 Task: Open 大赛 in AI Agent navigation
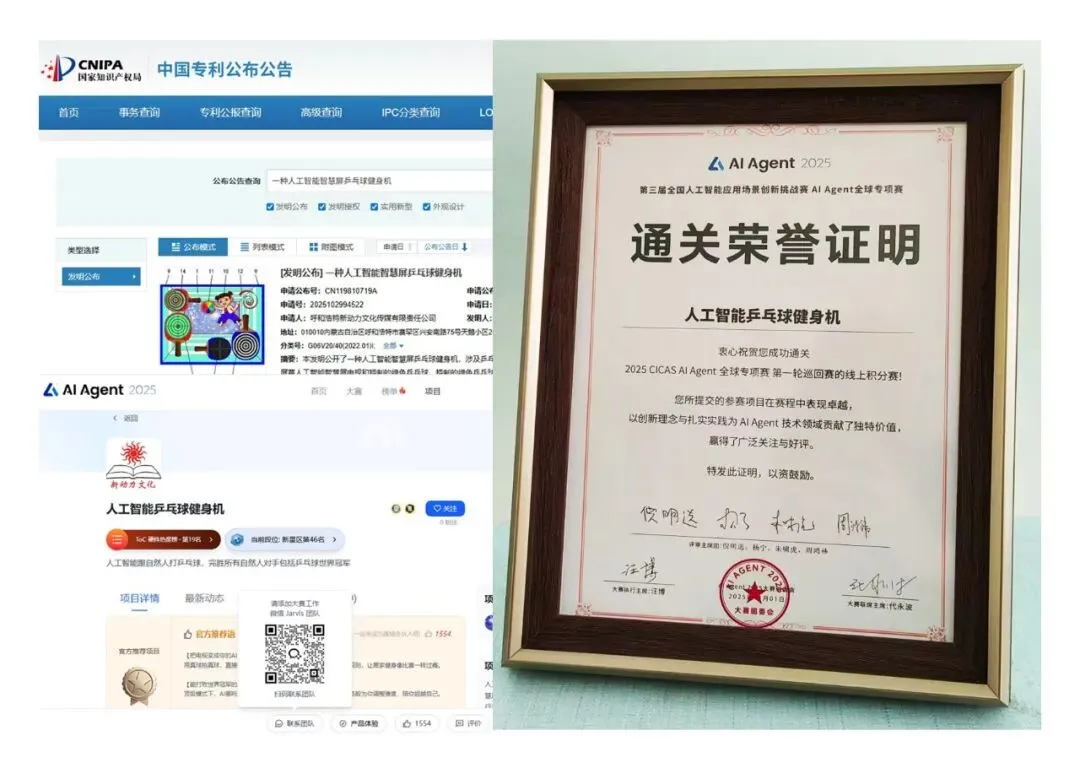[353, 391]
